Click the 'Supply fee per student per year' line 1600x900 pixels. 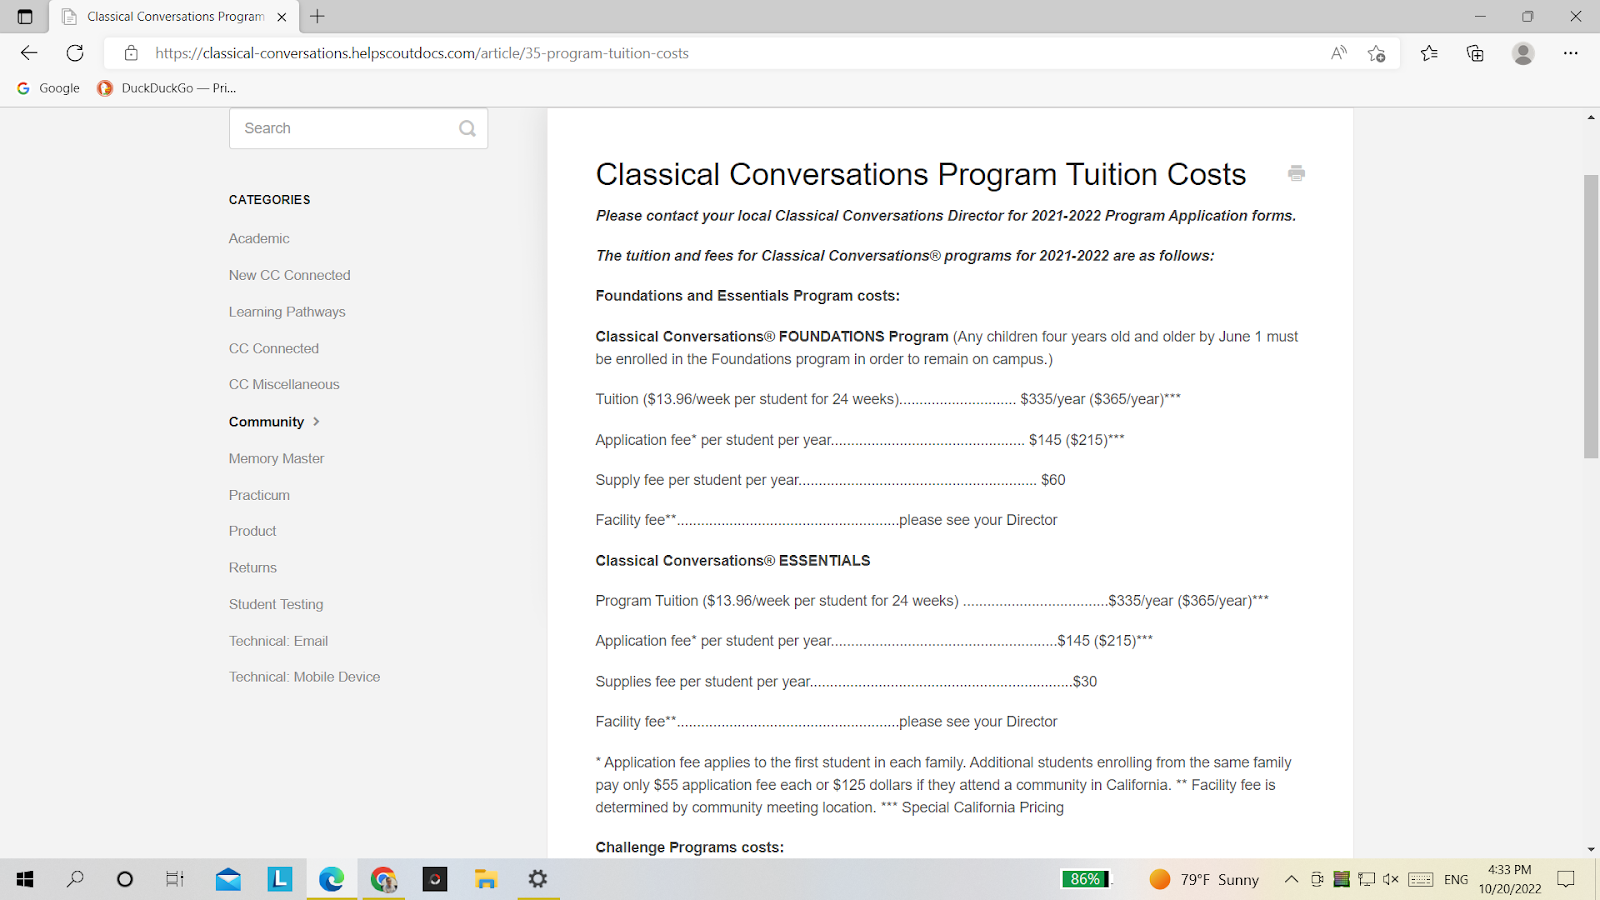(x=831, y=480)
